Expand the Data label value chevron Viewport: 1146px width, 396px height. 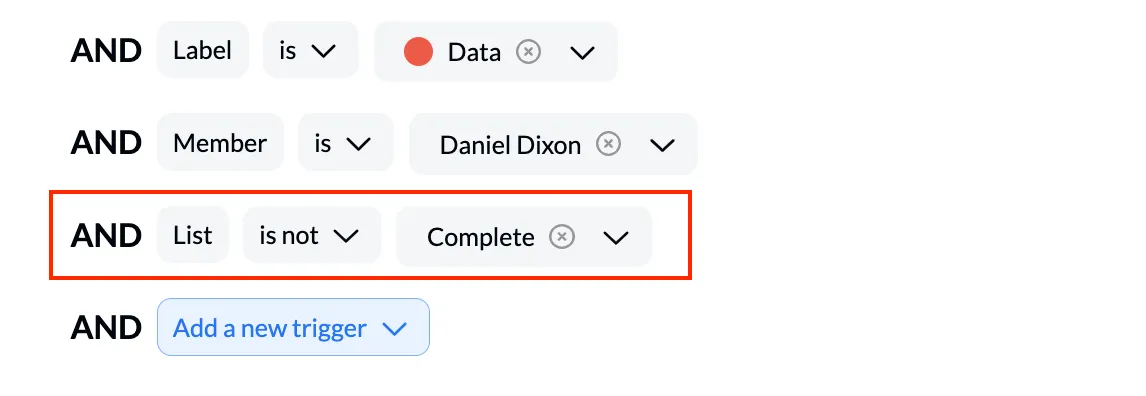(x=583, y=52)
